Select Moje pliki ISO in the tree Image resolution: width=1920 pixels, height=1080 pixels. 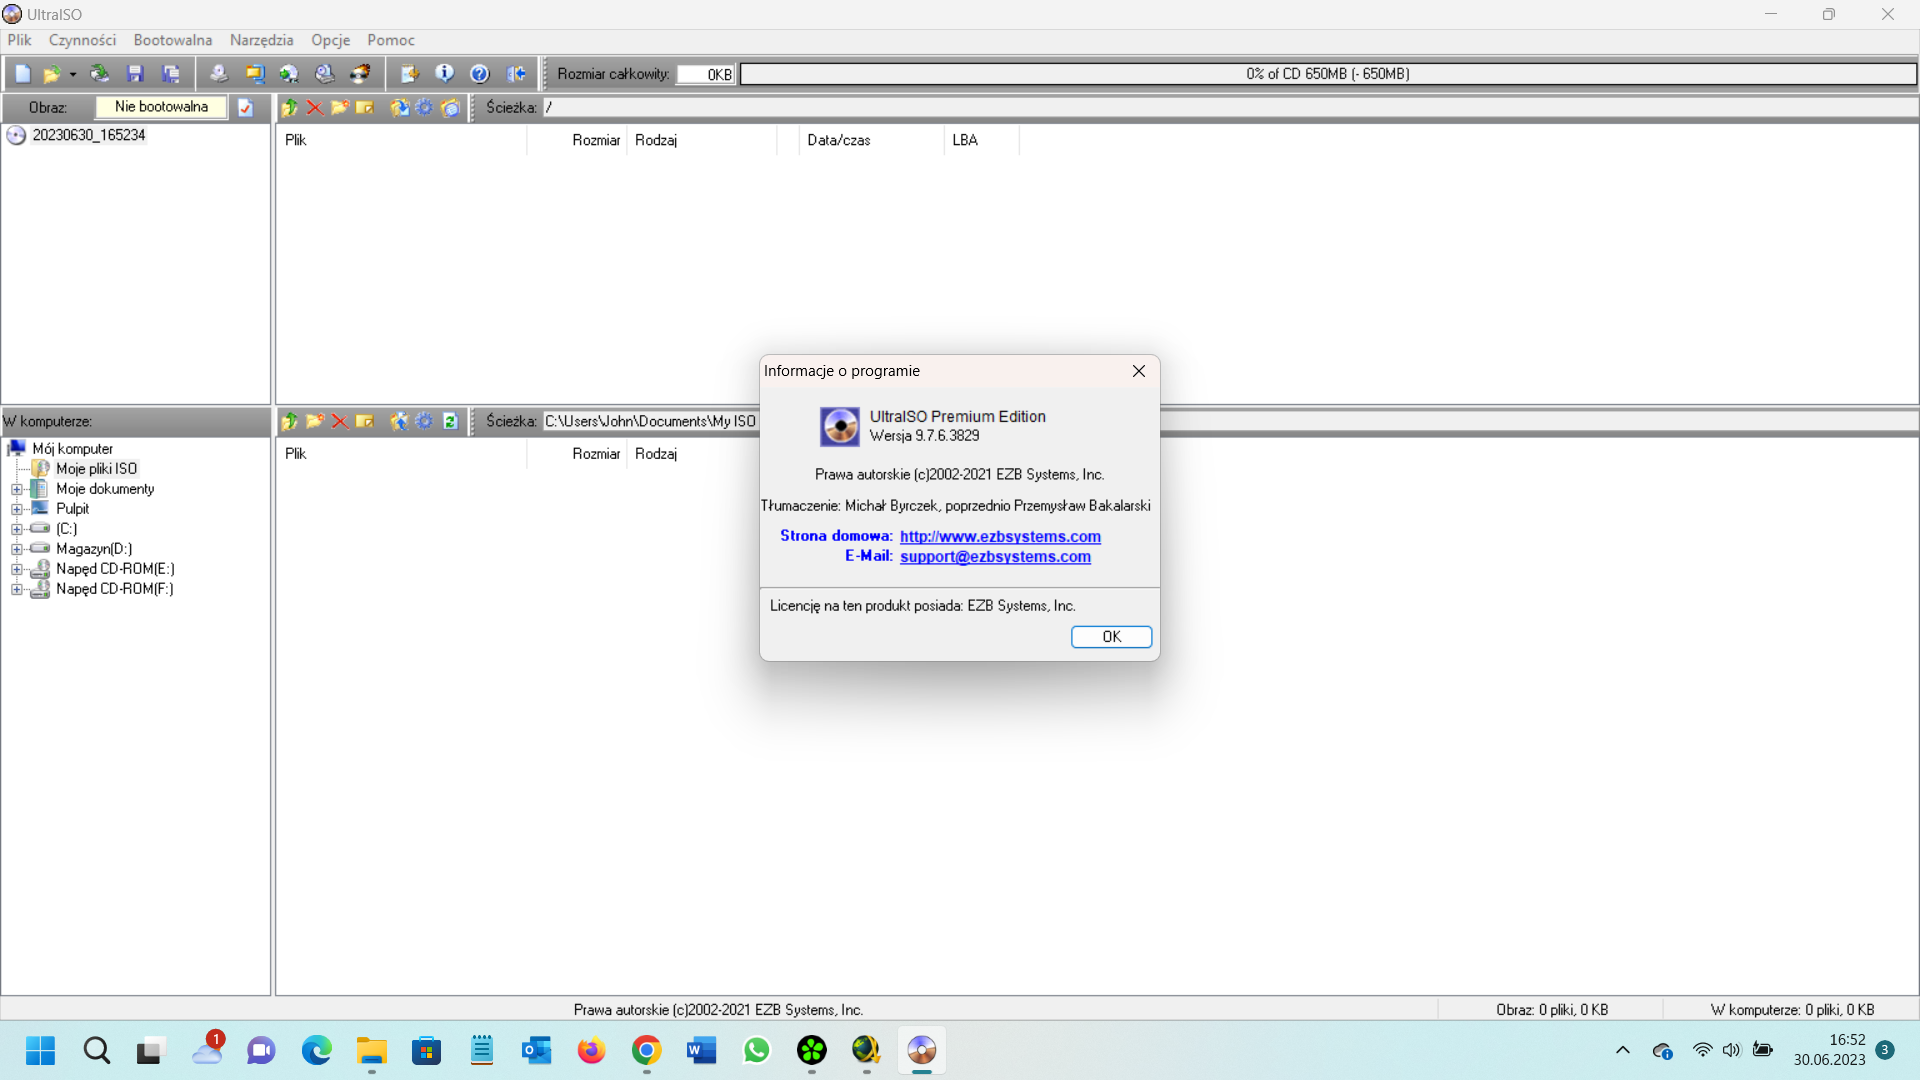(x=96, y=469)
